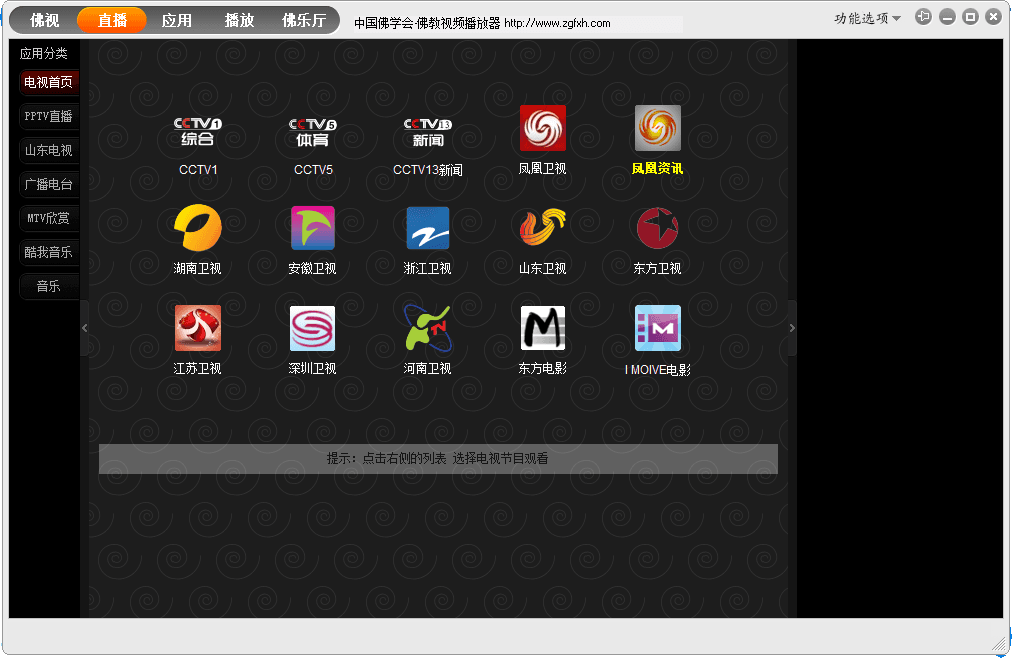Click the 音乐 sidebar entry

[x=48, y=286]
